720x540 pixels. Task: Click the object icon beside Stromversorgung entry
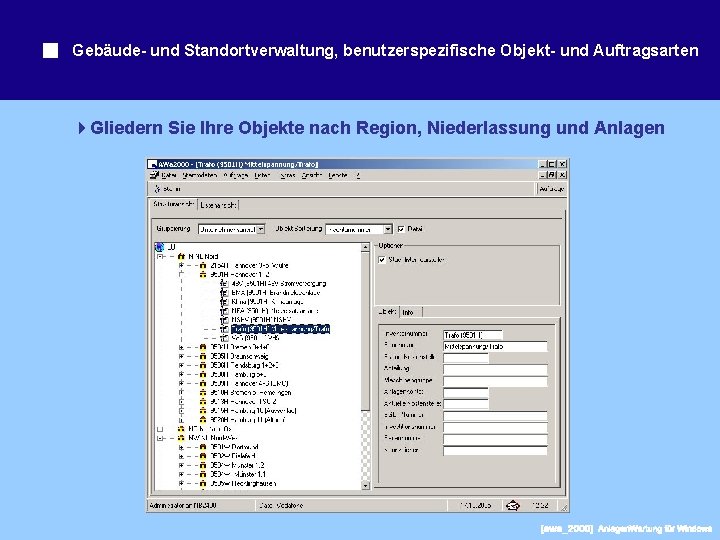[224, 283]
